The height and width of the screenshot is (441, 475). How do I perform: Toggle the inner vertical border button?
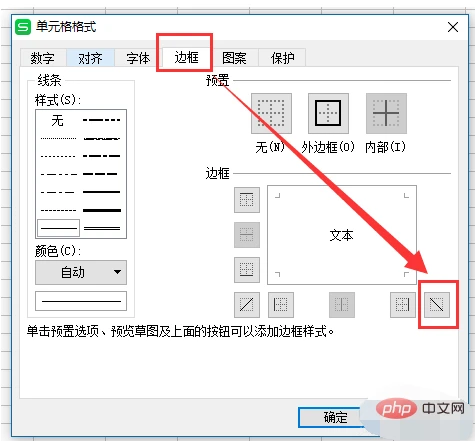point(342,305)
